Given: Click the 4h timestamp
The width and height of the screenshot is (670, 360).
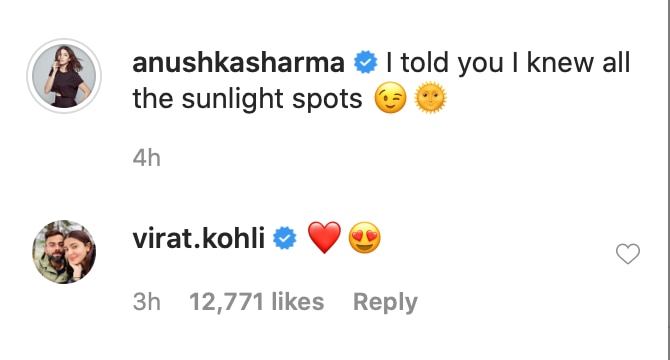Looking at the screenshot, I should [x=147, y=158].
